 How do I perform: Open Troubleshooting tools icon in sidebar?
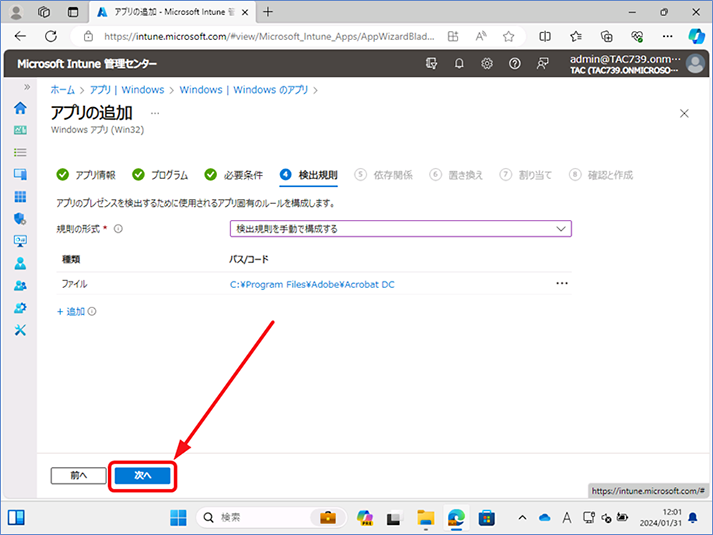click(x=20, y=330)
